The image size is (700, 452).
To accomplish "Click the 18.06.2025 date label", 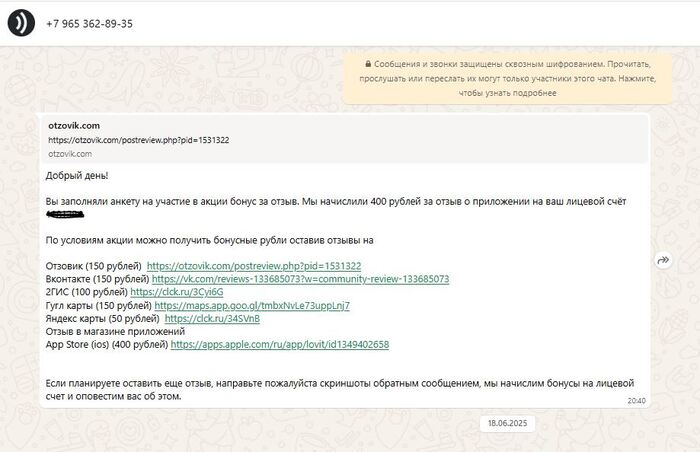I will (507, 423).
